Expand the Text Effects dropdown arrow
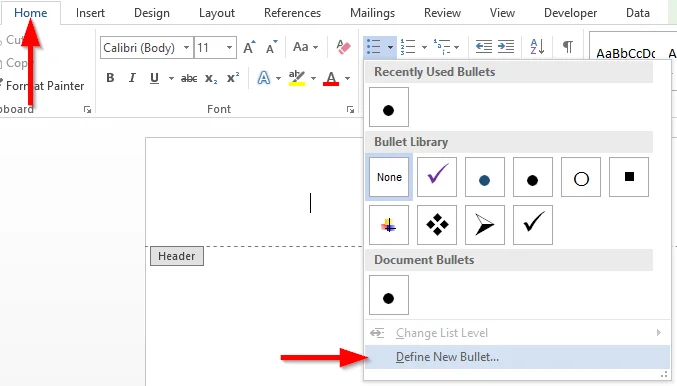The height and width of the screenshot is (386, 677). 278,78
